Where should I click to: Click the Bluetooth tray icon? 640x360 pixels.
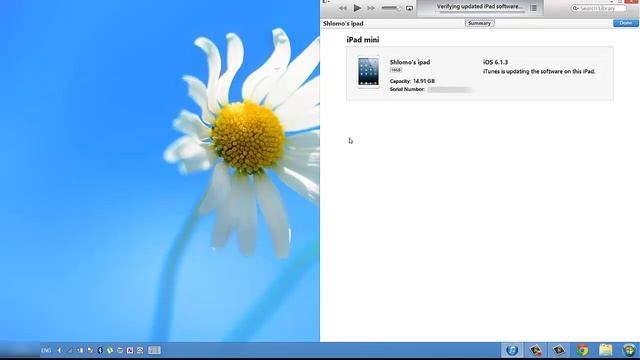coord(100,350)
